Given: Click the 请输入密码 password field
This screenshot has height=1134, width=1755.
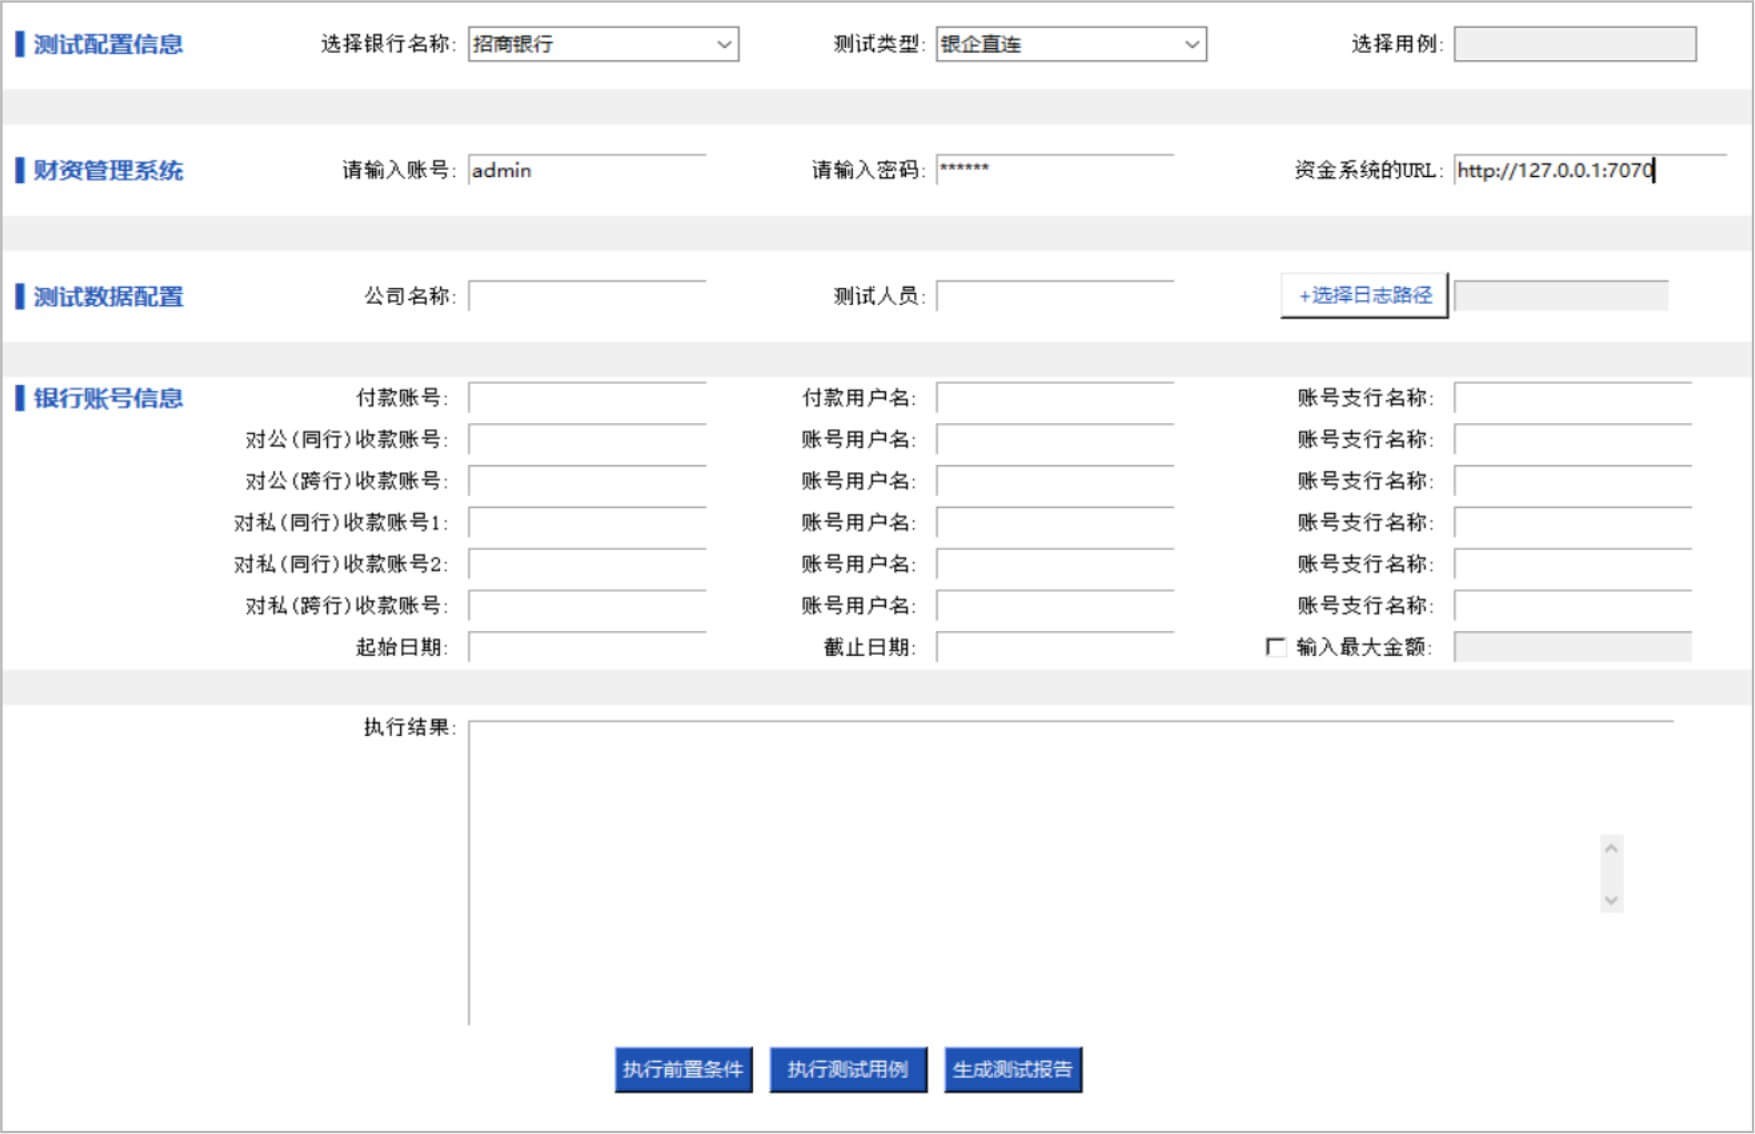Looking at the screenshot, I should coord(1054,171).
